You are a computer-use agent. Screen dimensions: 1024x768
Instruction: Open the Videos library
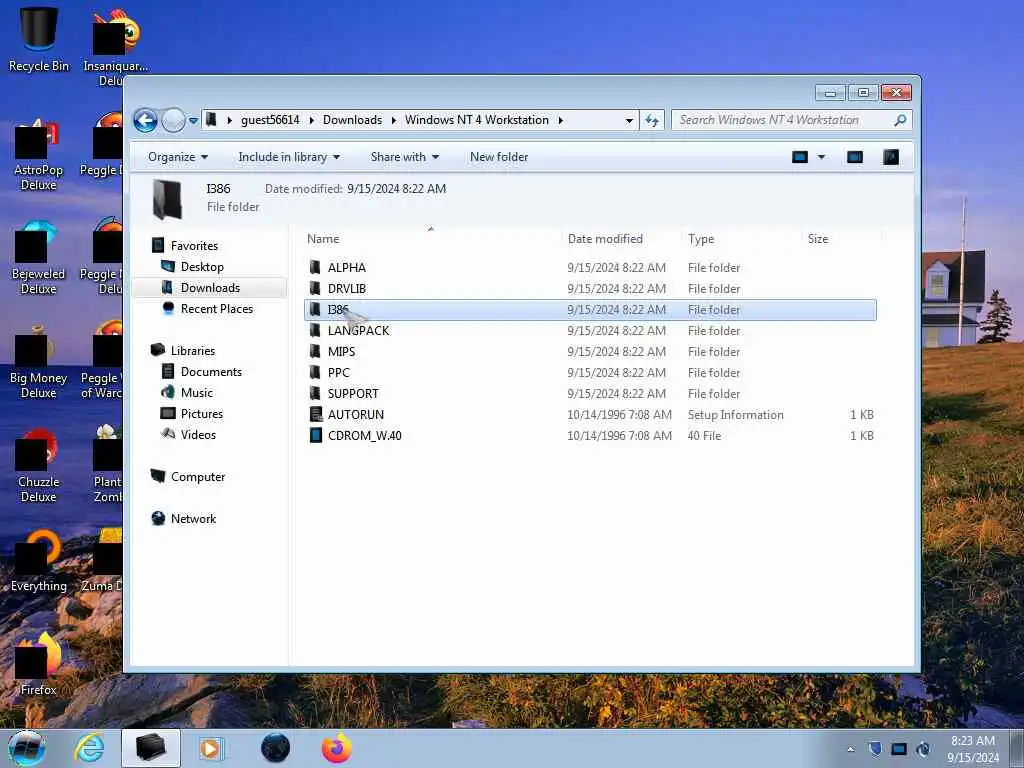[x=198, y=434]
